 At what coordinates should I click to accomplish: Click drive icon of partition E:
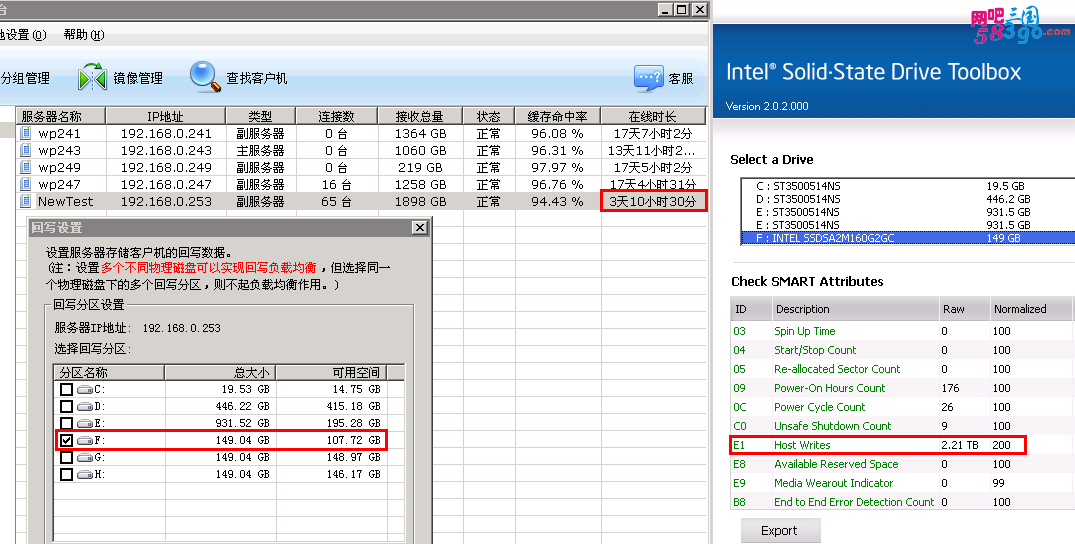point(85,424)
